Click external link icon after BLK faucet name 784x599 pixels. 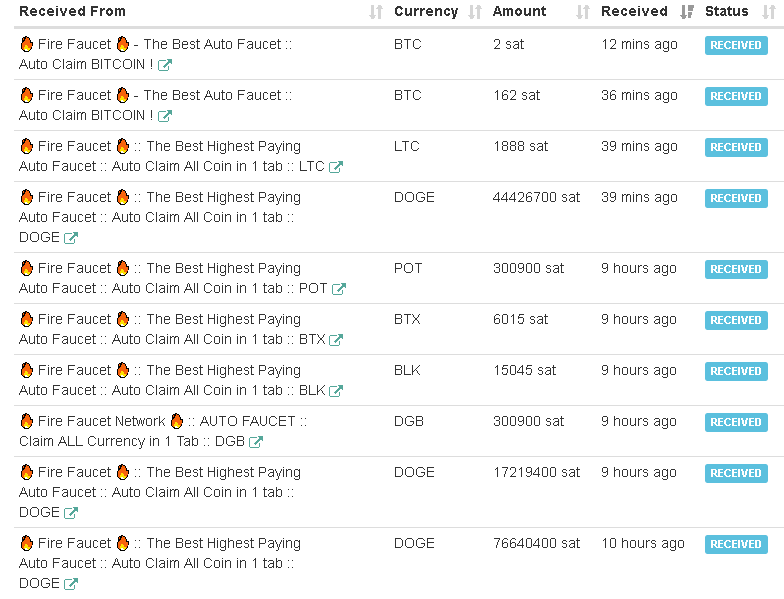click(337, 391)
